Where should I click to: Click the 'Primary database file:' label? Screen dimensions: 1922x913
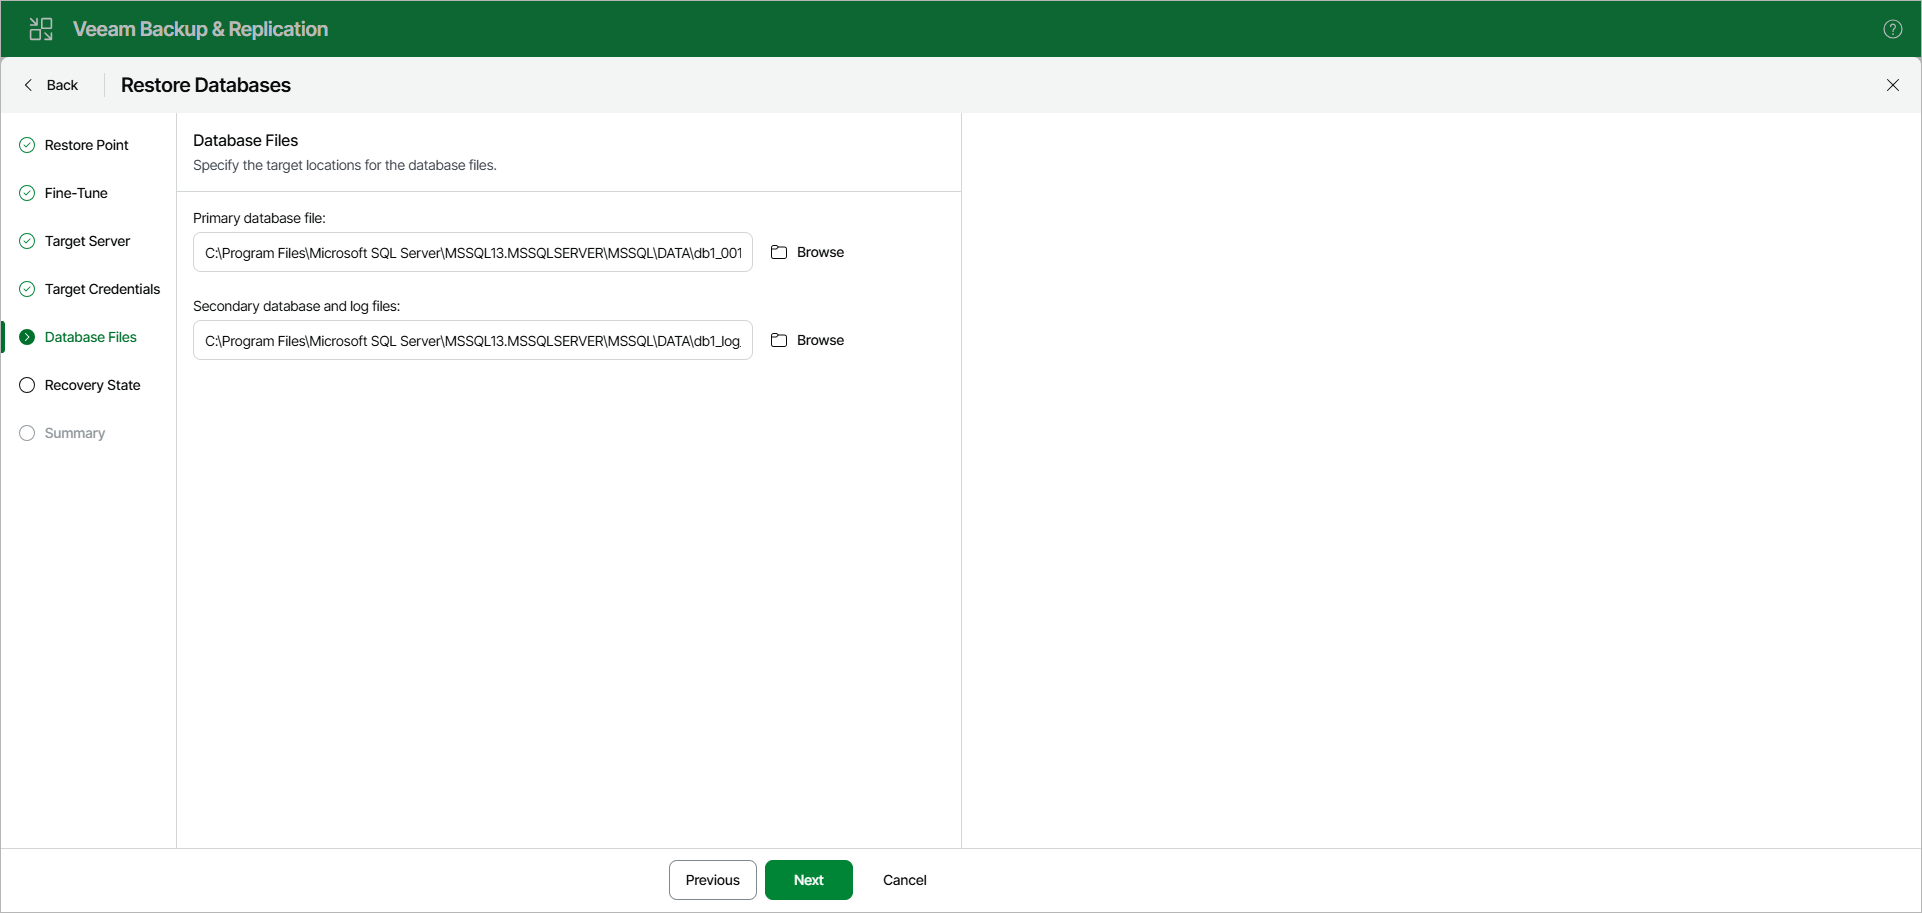click(x=259, y=218)
